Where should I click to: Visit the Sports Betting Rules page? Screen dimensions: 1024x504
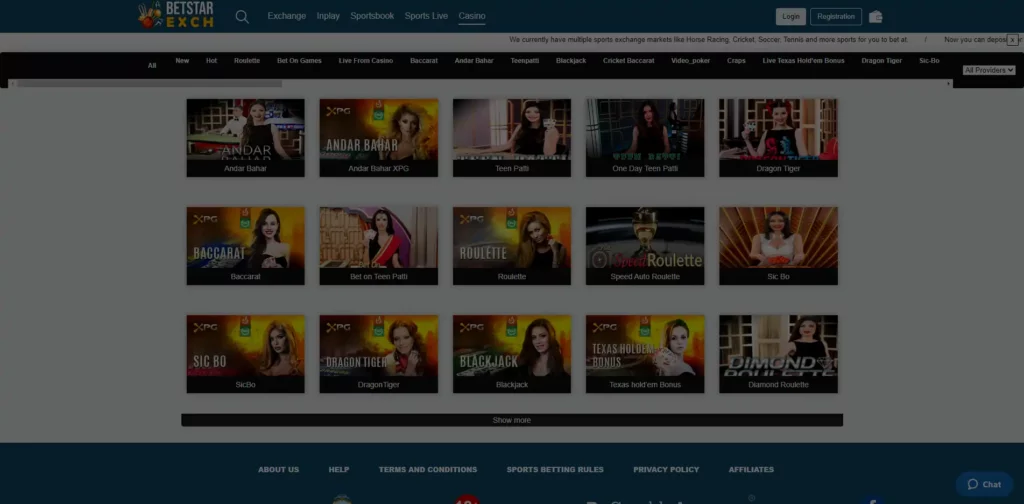click(555, 469)
